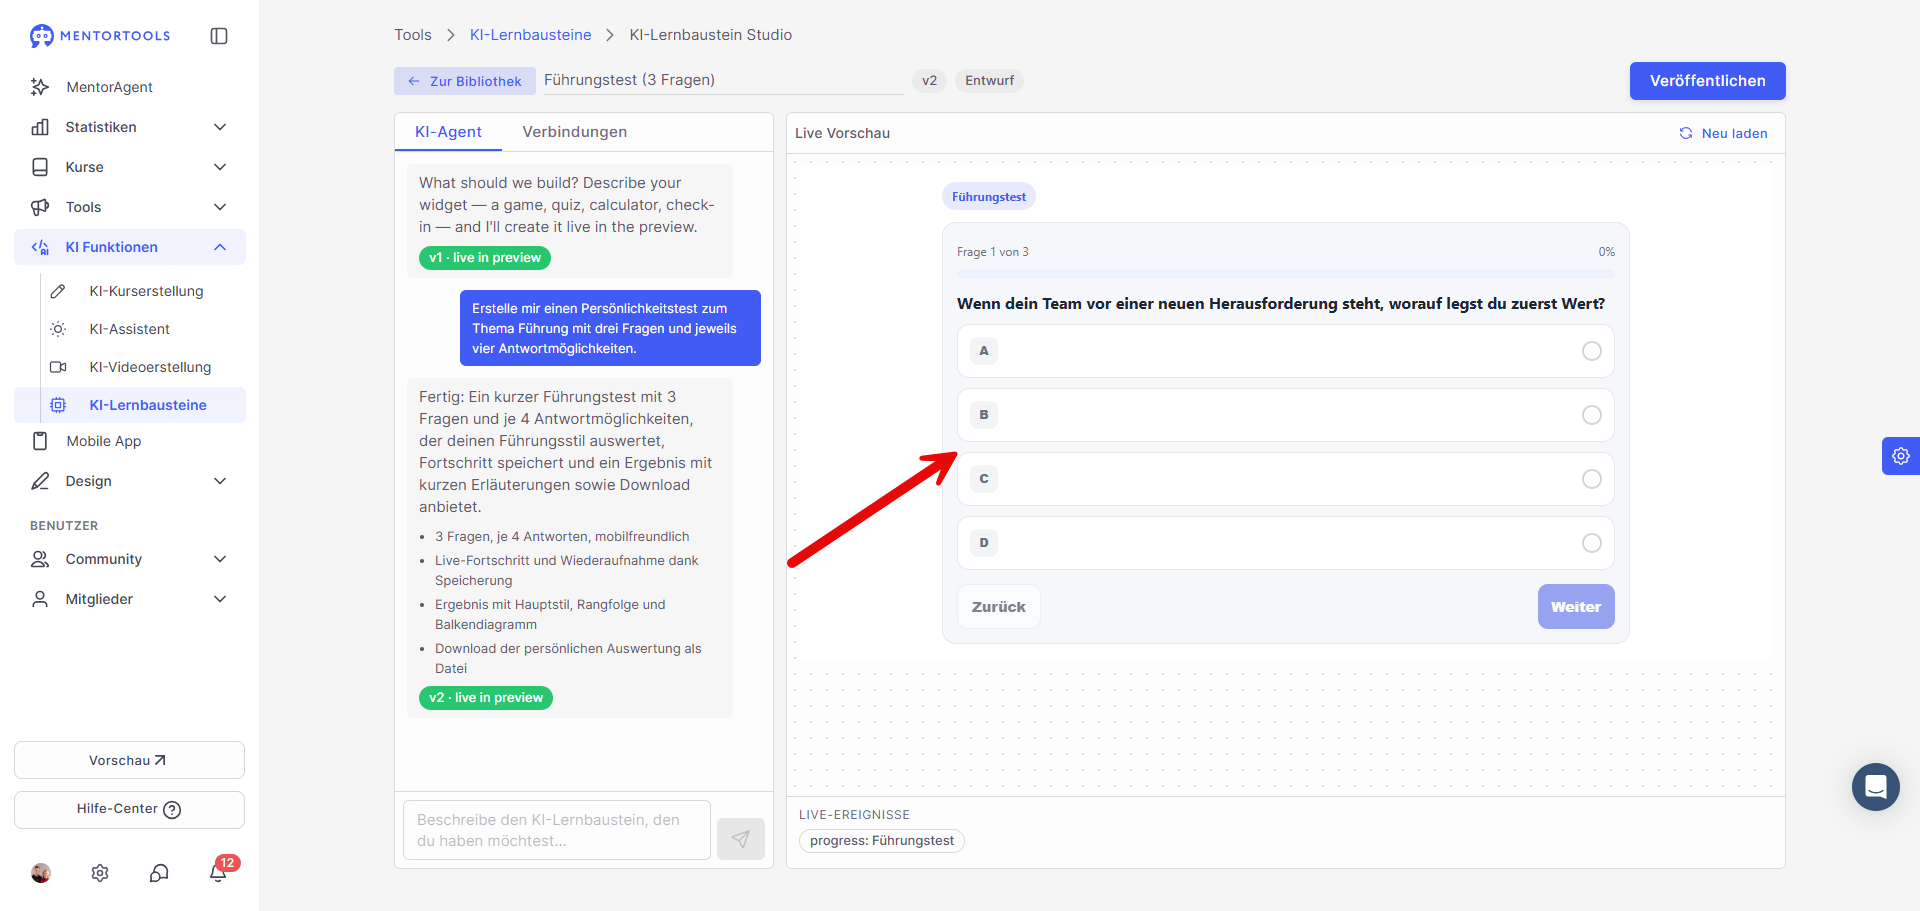Click the Veröffentlichen button
Image resolution: width=1920 pixels, height=911 pixels.
(x=1708, y=81)
